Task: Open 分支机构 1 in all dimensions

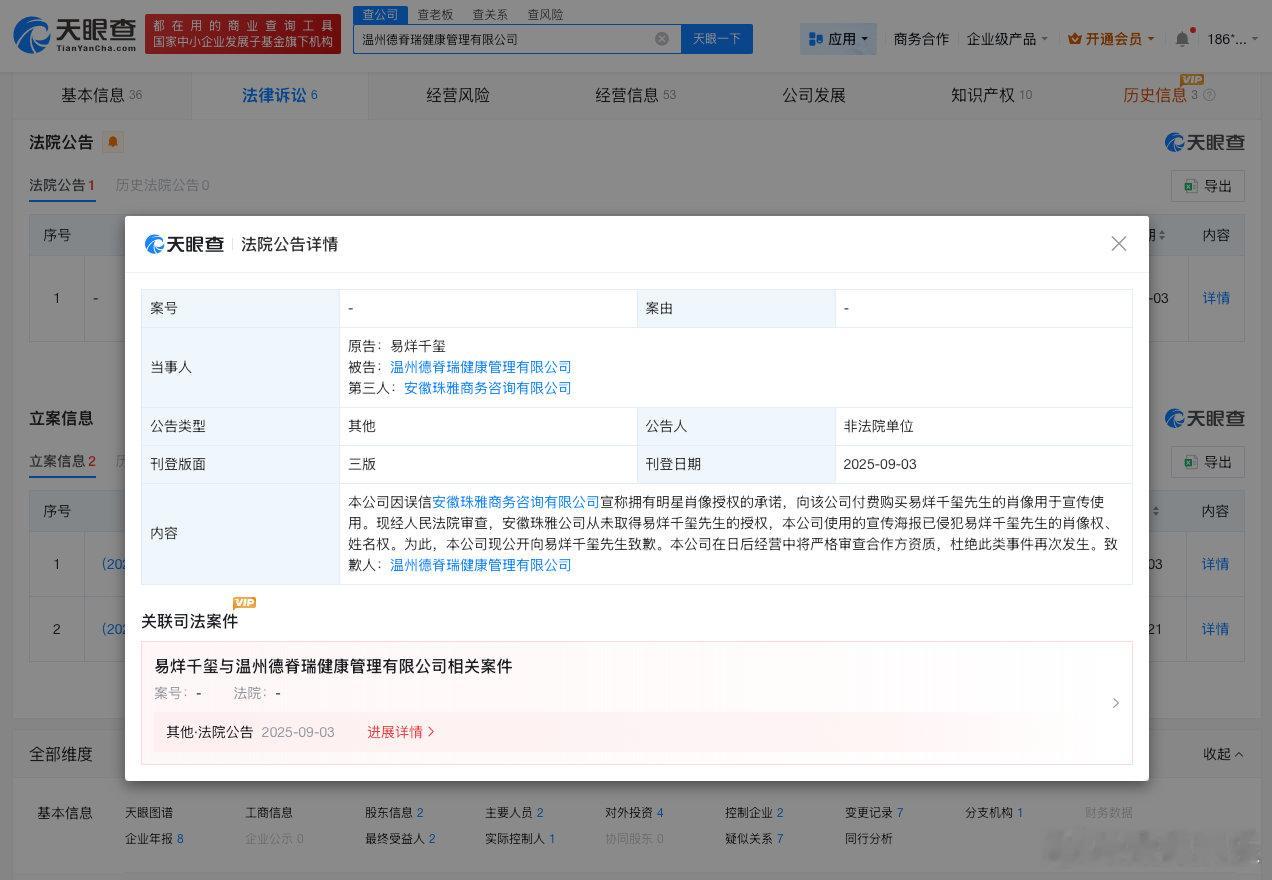Action: point(994,813)
